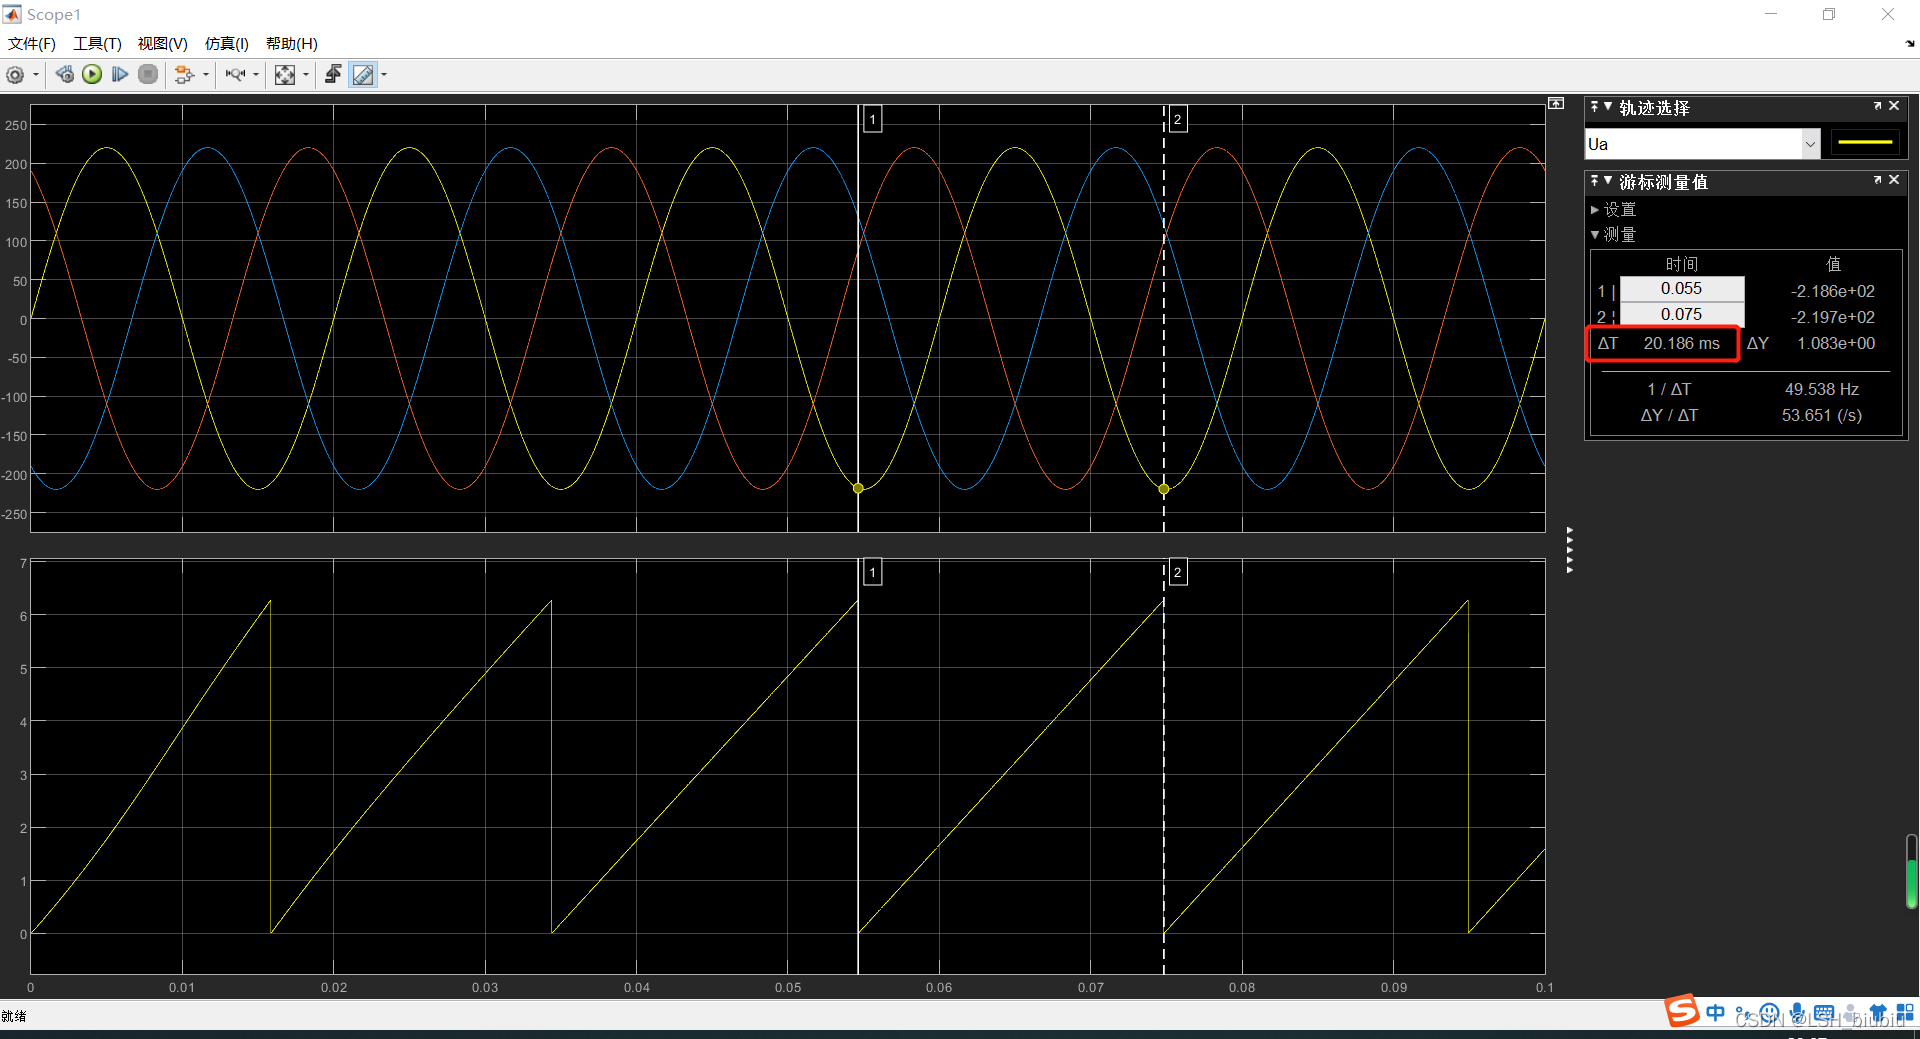Click the Sogou punctuation toggle icon
Viewport: 1920px width, 1039px height.
tap(1744, 1013)
